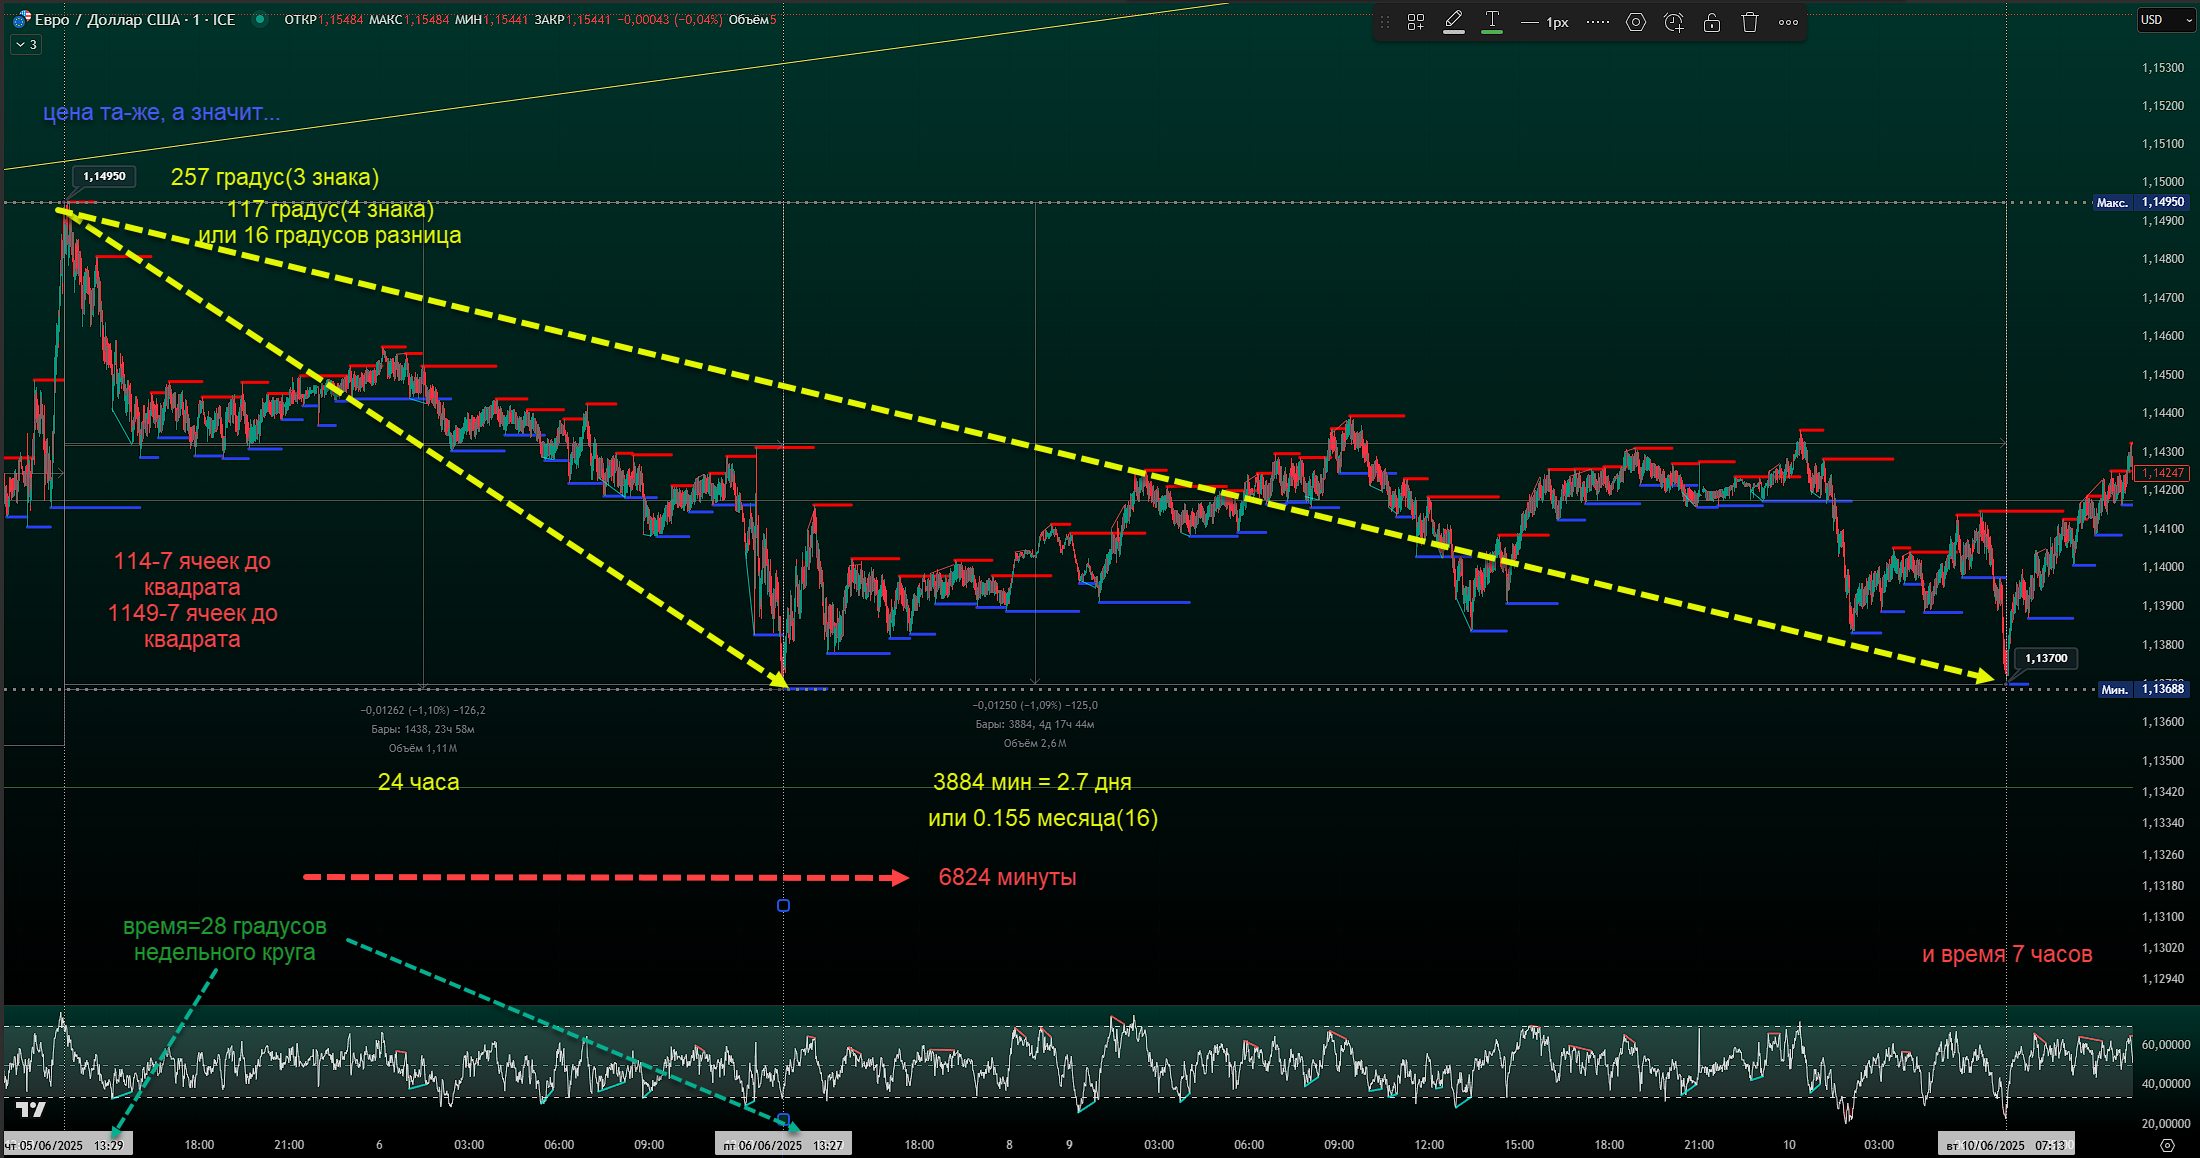
Task: Select text '24 часа'
Action: pyautogui.click(x=418, y=782)
